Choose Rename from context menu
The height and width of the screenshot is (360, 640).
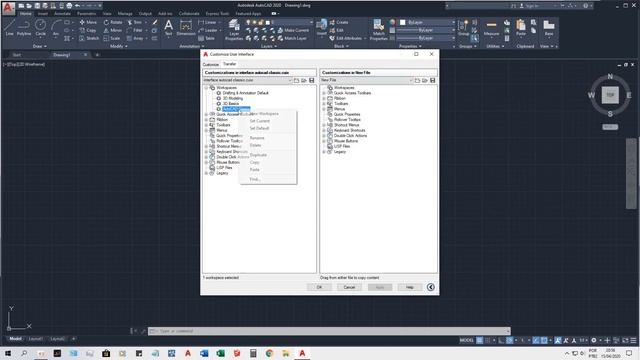(x=257, y=138)
